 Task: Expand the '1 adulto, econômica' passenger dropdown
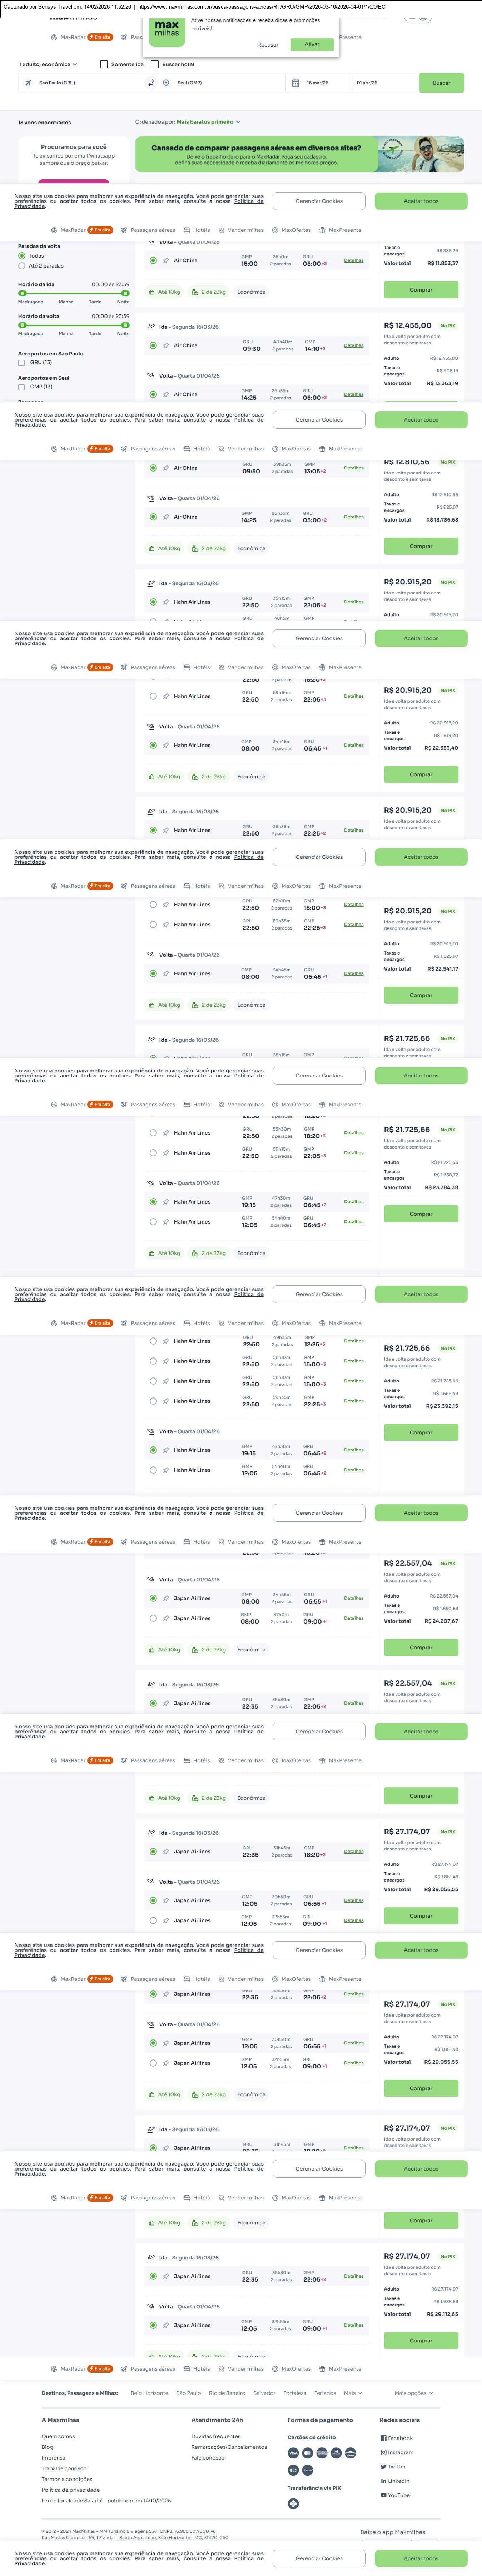(48, 64)
